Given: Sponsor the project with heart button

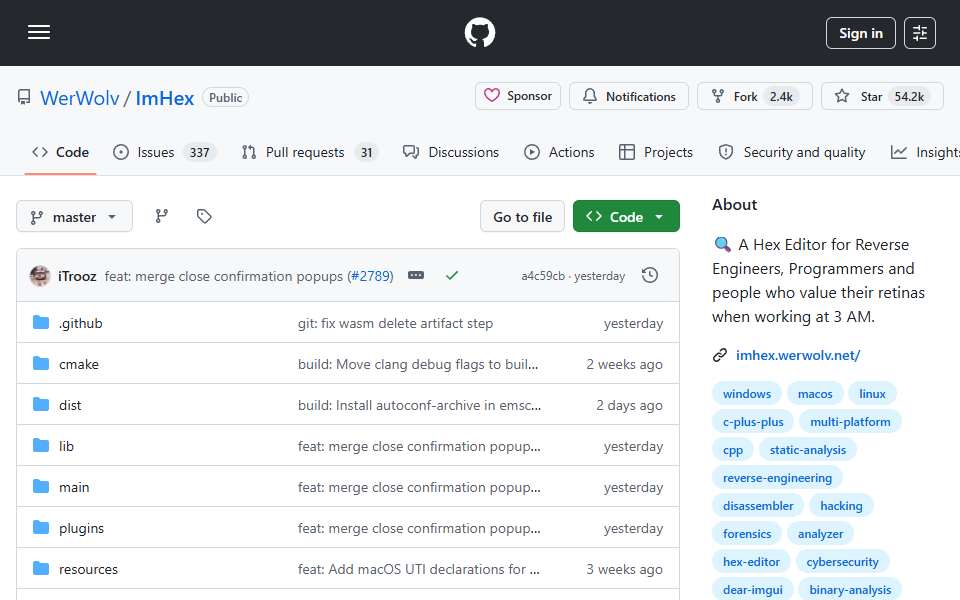Looking at the screenshot, I should (x=518, y=96).
